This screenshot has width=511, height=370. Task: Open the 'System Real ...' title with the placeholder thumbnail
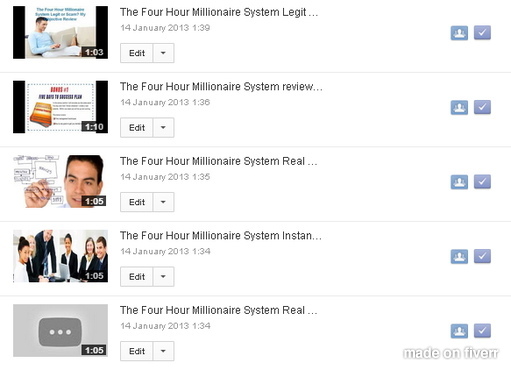click(x=219, y=310)
